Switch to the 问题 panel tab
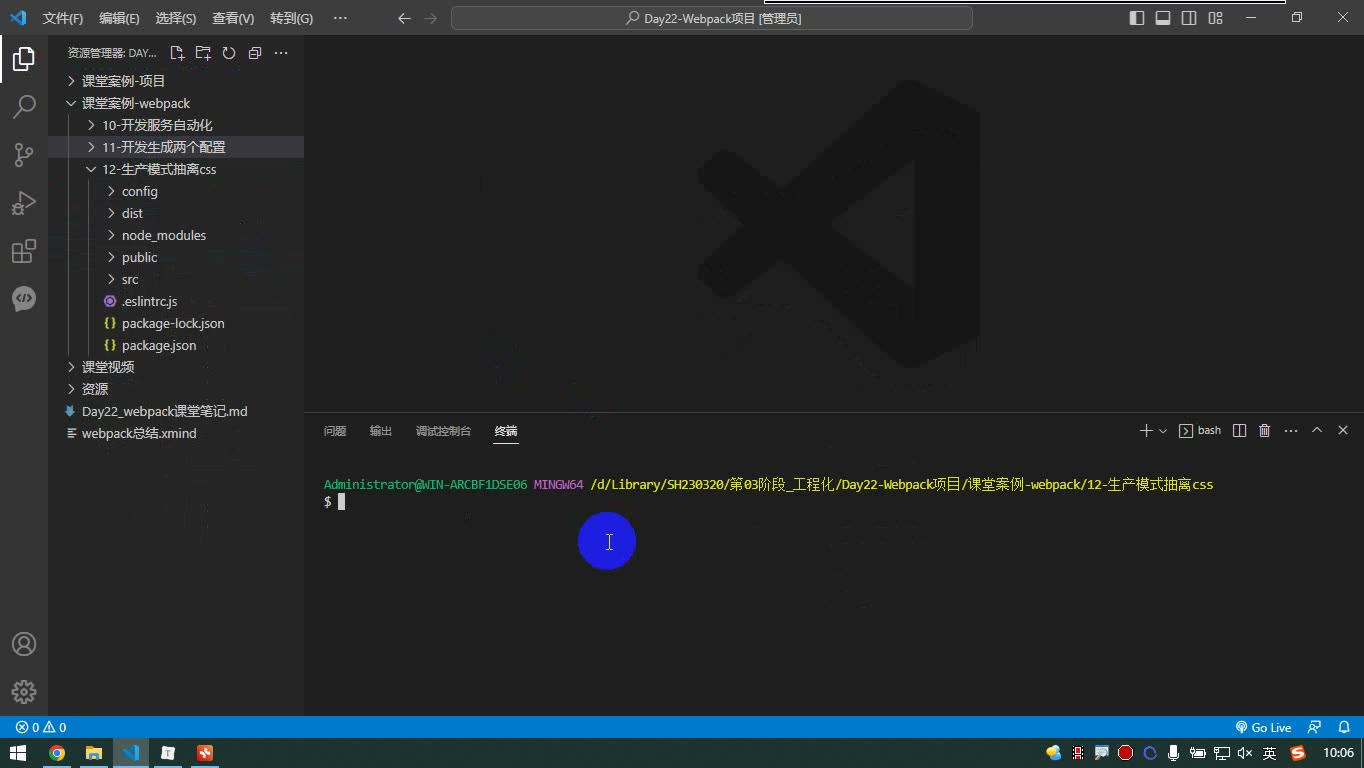The height and width of the screenshot is (768, 1364). (x=335, y=431)
